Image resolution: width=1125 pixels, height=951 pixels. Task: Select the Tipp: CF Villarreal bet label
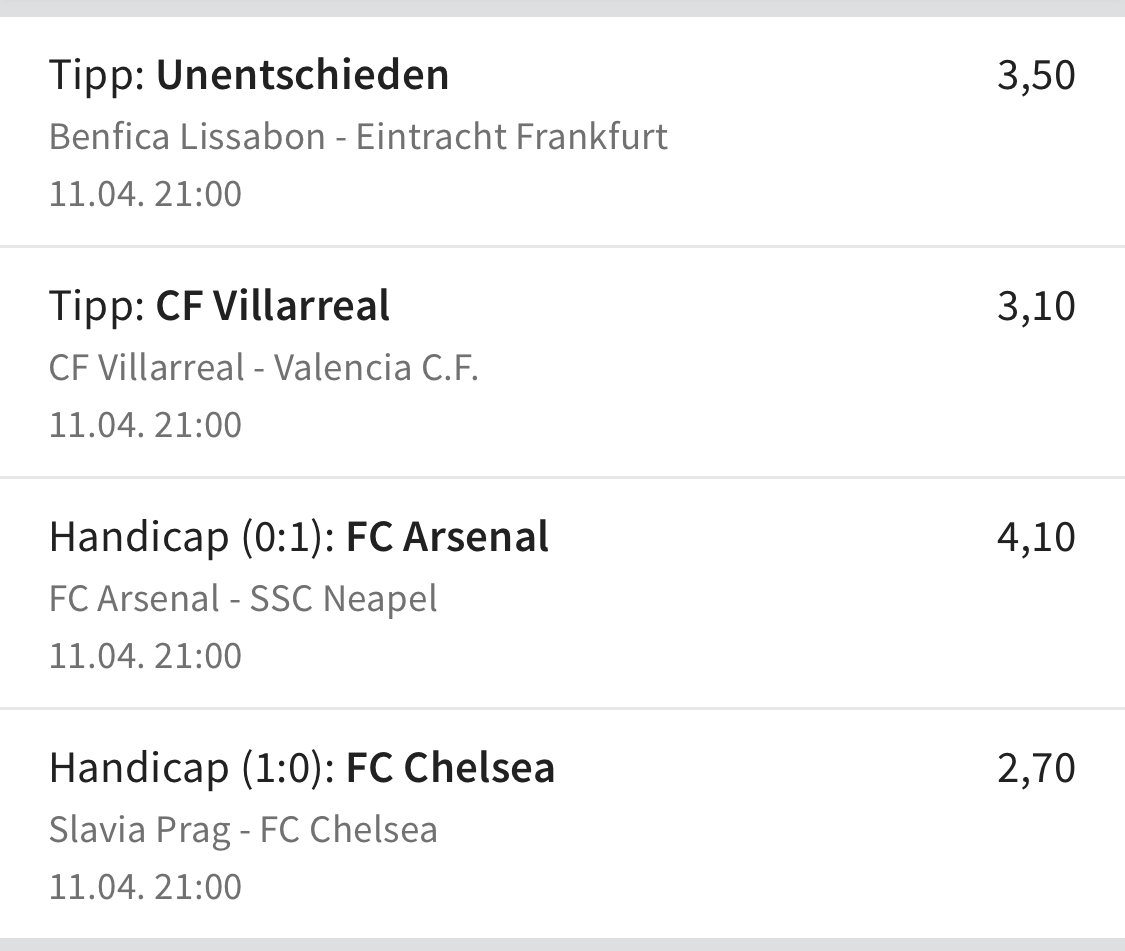tap(220, 306)
